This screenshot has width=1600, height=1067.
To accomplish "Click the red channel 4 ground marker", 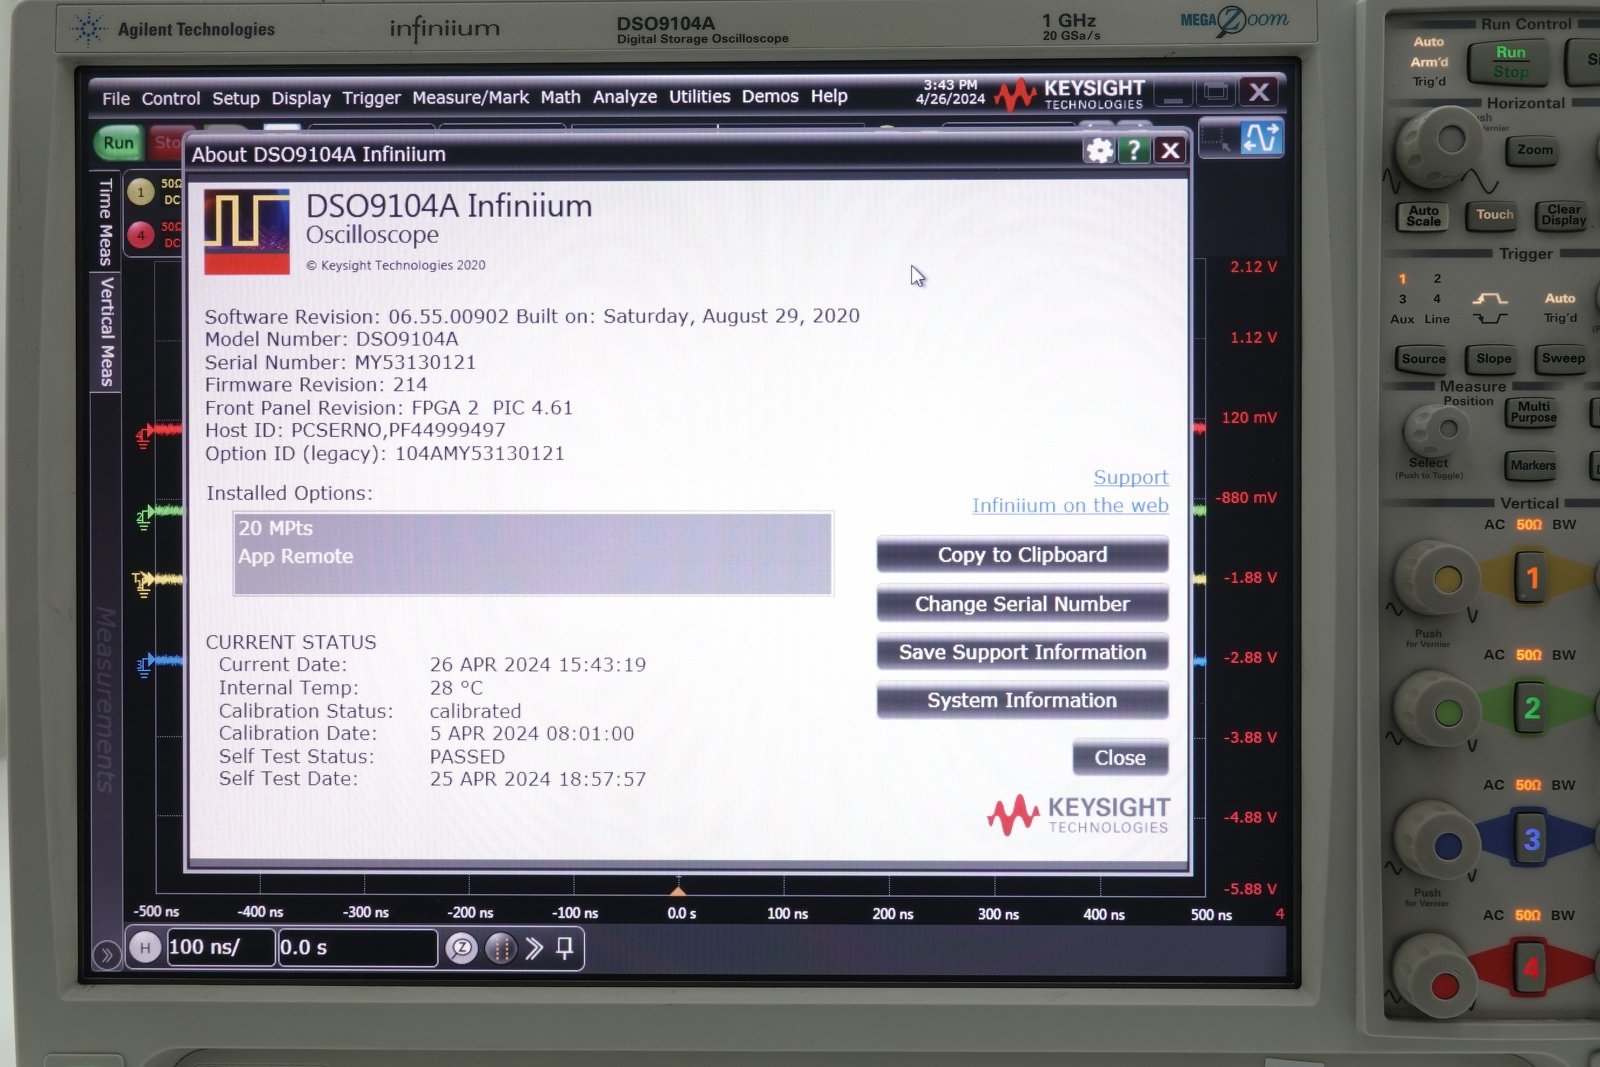I will 145,437.
